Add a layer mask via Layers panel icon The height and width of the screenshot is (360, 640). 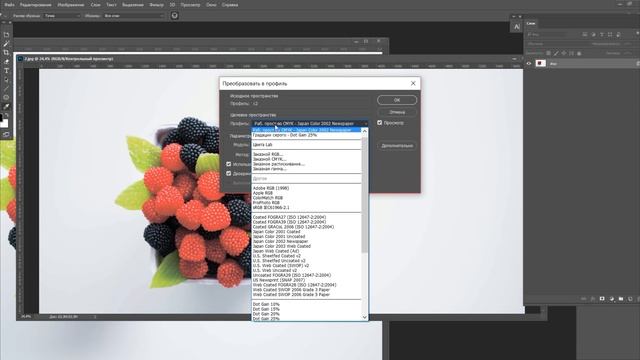tap(602, 299)
